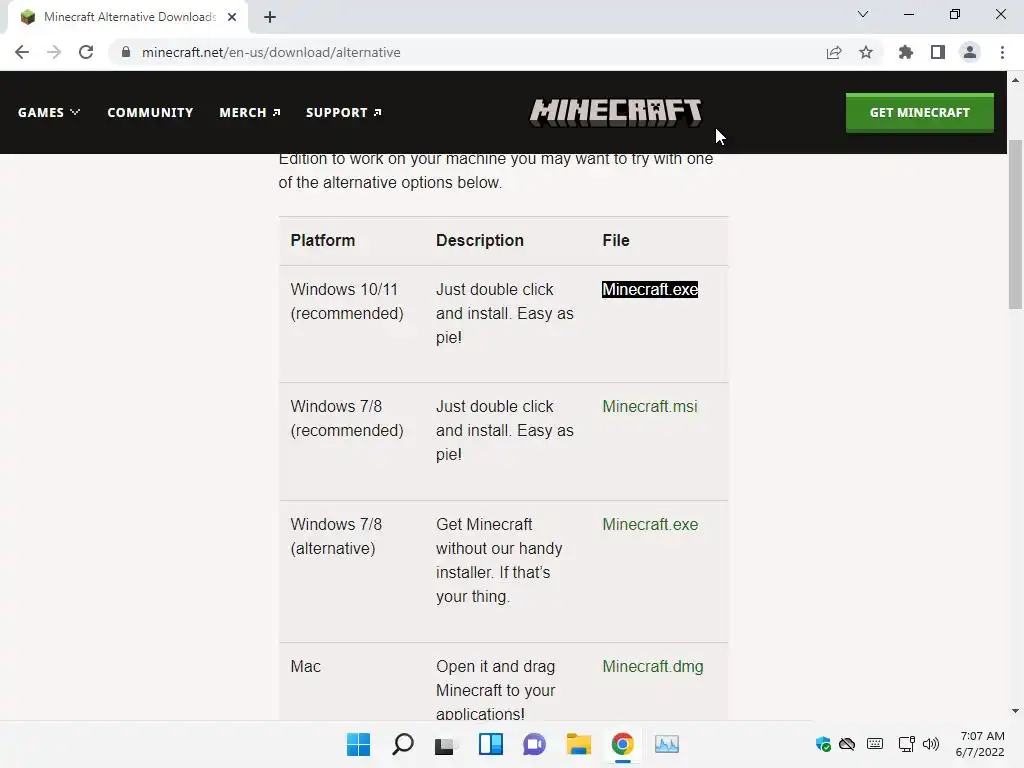The image size is (1024, 768).
Task: View site security lock info
Action: [126, 52]
